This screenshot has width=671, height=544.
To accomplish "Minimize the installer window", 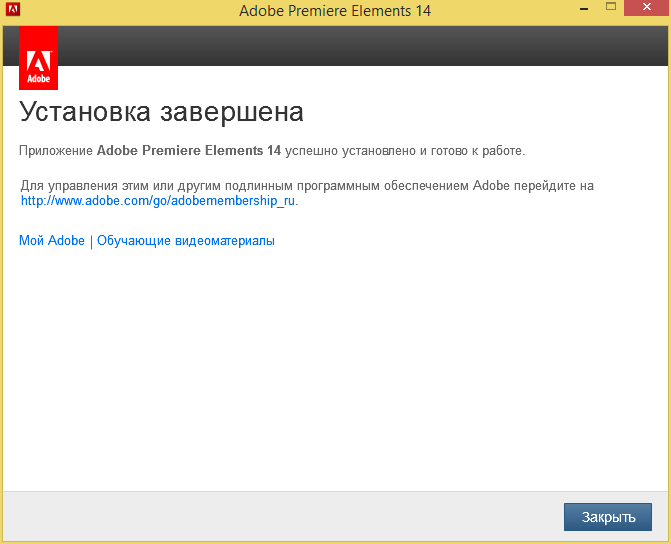I will [585, 9].
